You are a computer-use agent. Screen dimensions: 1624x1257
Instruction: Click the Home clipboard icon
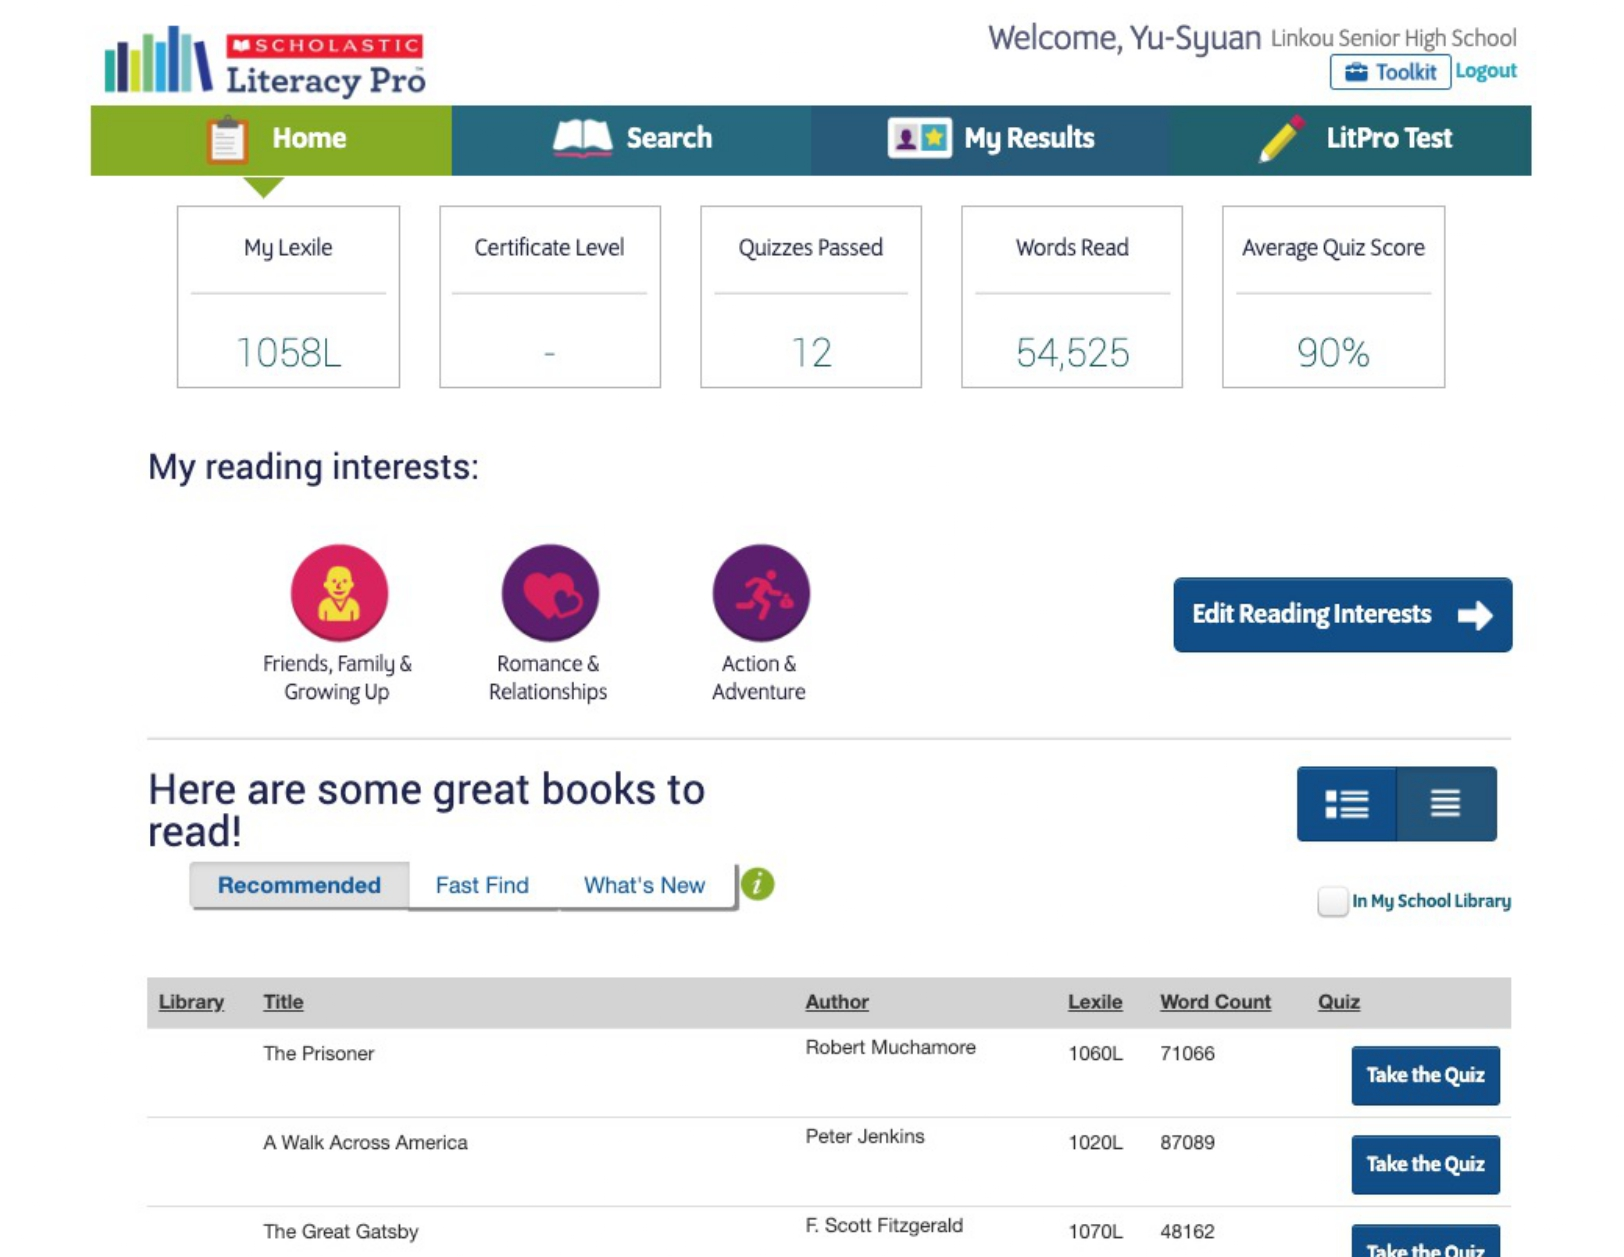click(227, 138)
